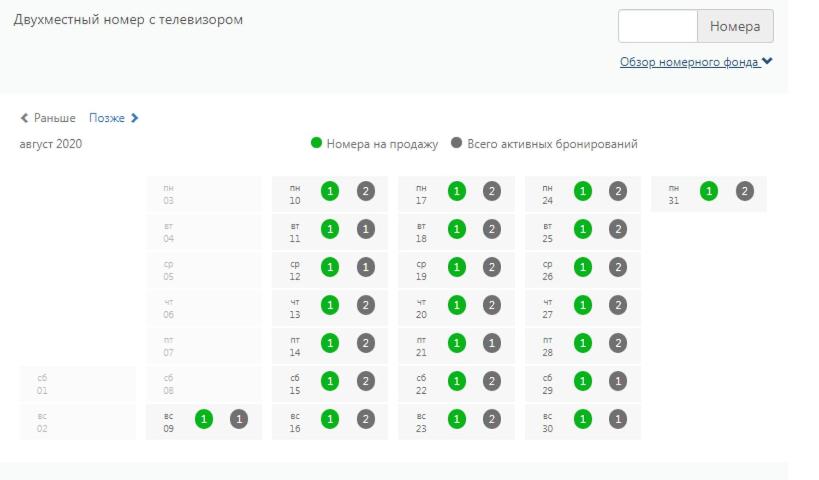Click gray bookings badge on August 29
This screenshot has height=480, width=819.
tap(618, 381)
